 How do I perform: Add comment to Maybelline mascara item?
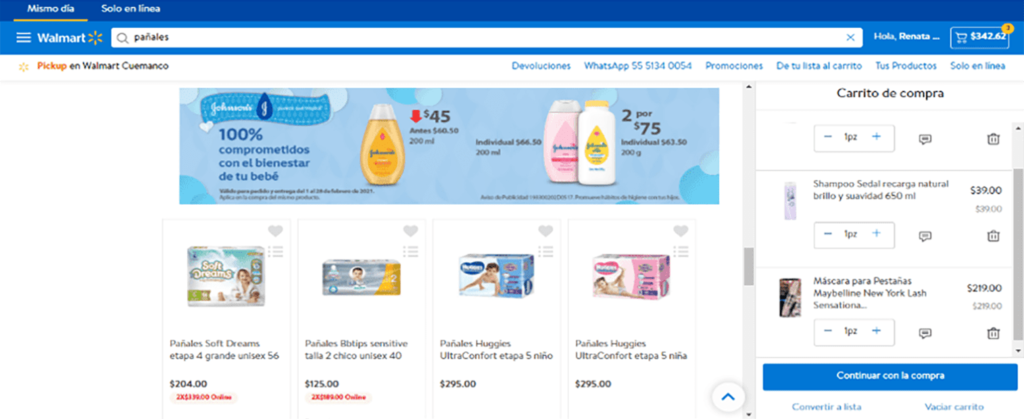click(925, 334)
